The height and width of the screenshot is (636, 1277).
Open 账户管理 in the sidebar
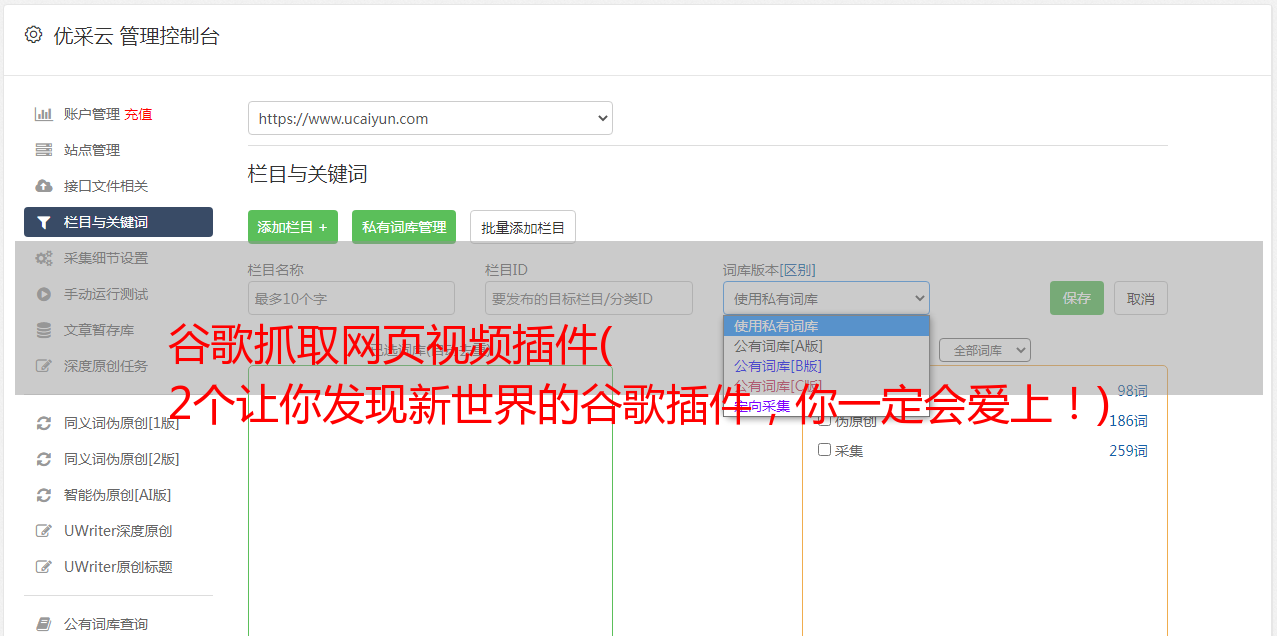(91, 114)
